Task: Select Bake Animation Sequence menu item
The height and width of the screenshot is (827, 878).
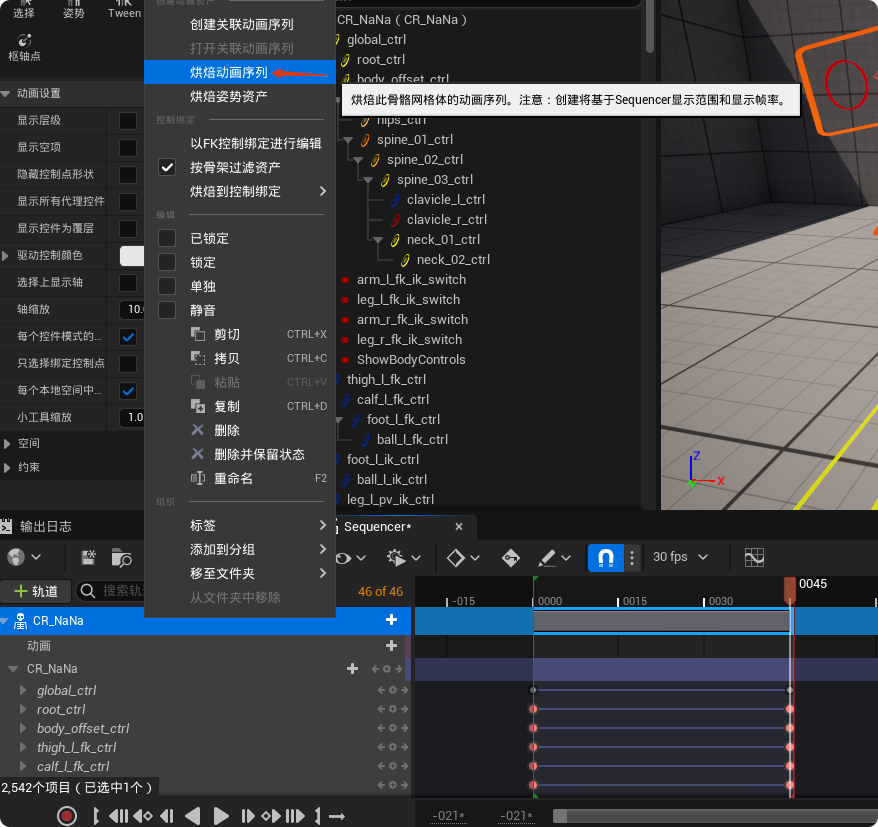Action: 240,72
